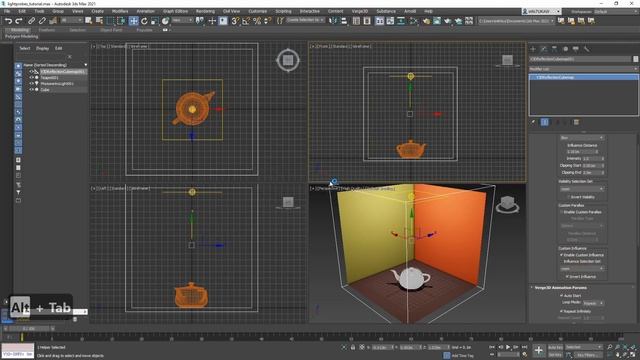Viewport: 640px width, 360px height.
Task: Toggle the Repeat Infinitely checkbox
Action: click(562, 311)
